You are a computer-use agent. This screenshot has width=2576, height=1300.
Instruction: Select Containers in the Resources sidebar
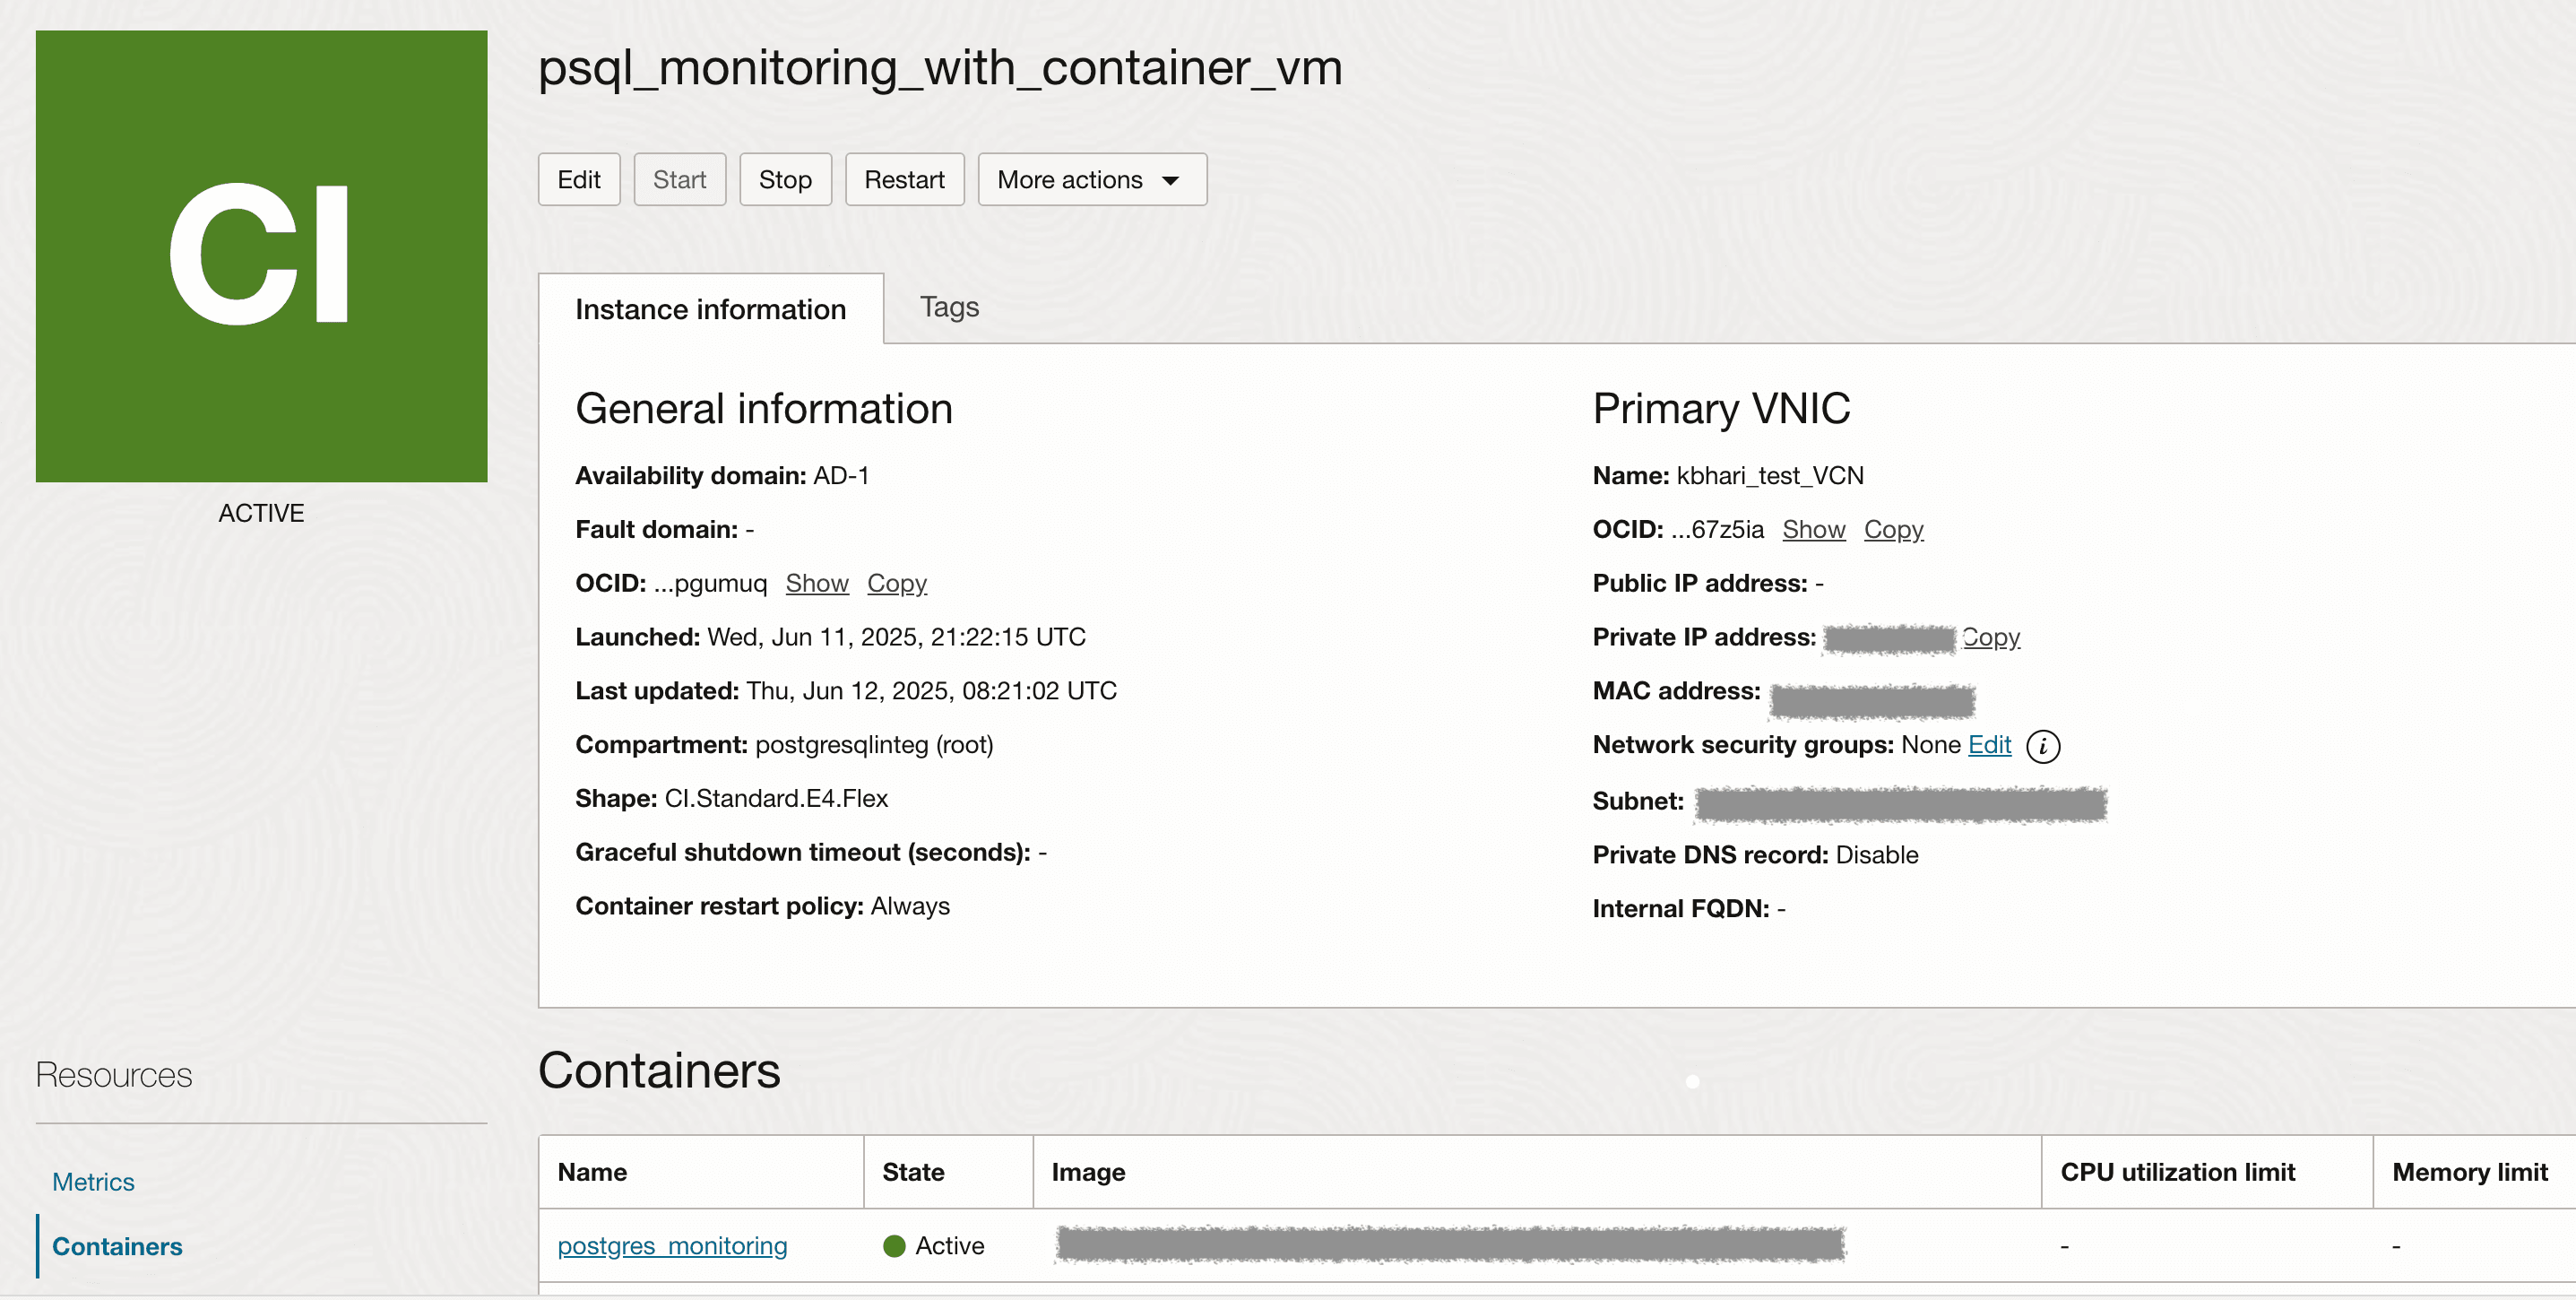(x=117, y=1246)
